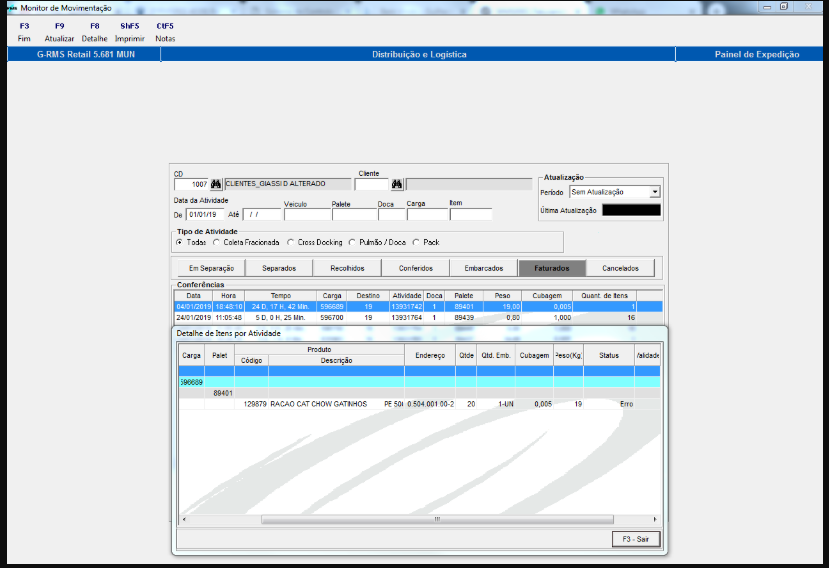Click the Cliente code input field
Image resolution: width=829 pixels, height=568 pixels.
(x=372, y=184)
